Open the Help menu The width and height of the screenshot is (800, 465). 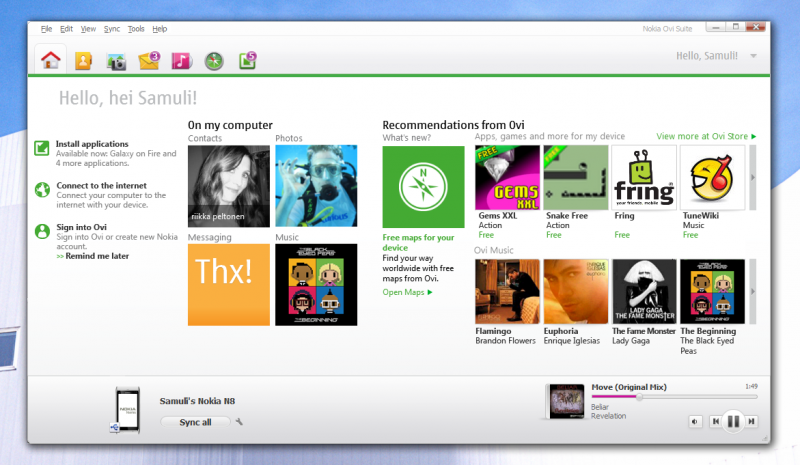pyautogui.click(x=160, y=29)
